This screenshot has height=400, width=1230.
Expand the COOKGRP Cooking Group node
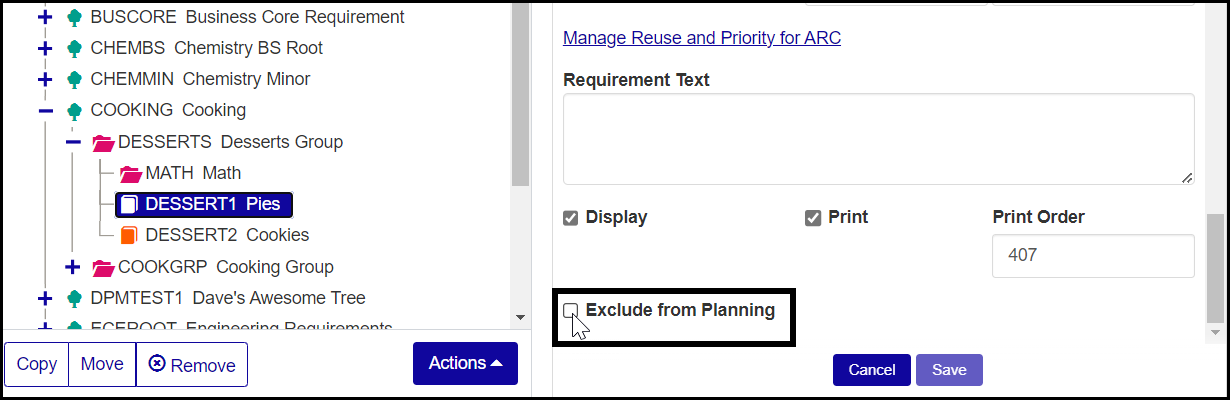[x=73, y=267]
